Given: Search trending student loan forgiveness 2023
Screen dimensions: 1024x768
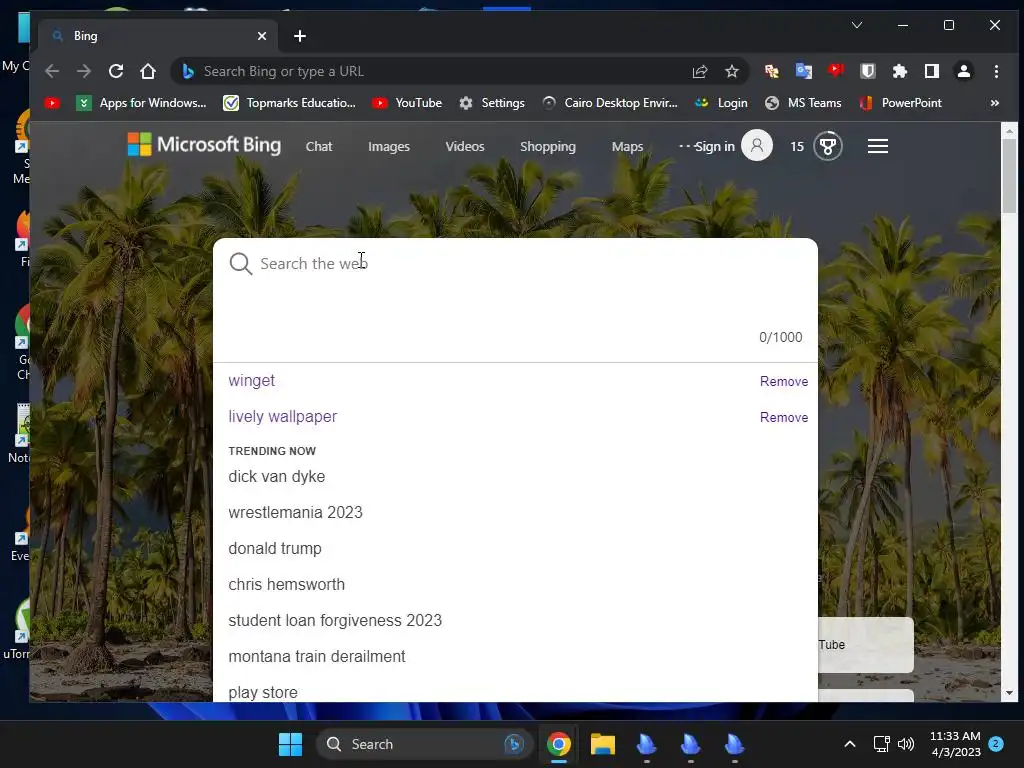Looking at the screenshot, I should click(335, 620).
